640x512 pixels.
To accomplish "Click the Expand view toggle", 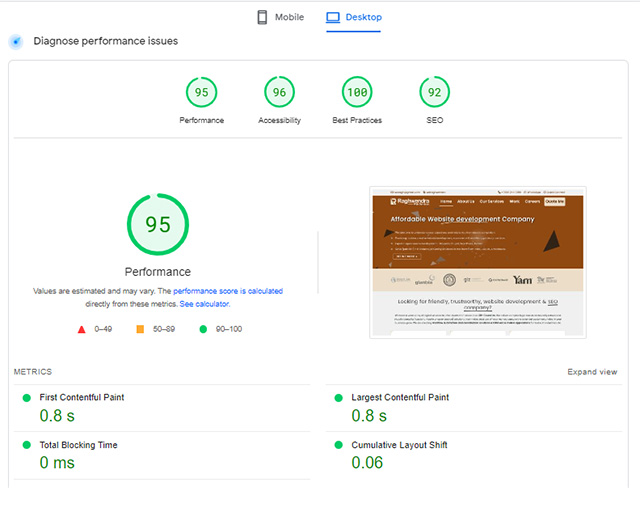I will 592,372.
